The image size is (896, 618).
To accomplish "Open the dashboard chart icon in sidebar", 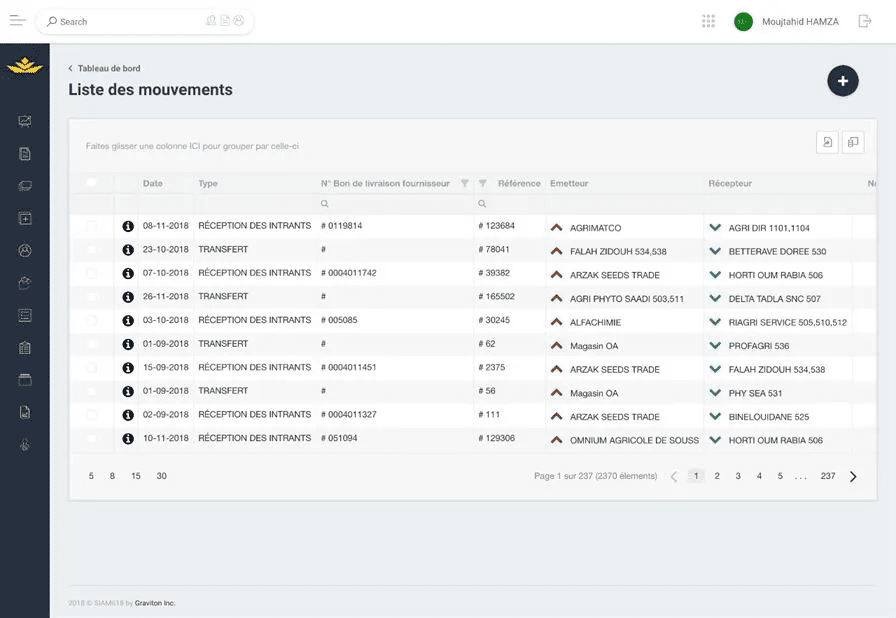I will 25,122.
